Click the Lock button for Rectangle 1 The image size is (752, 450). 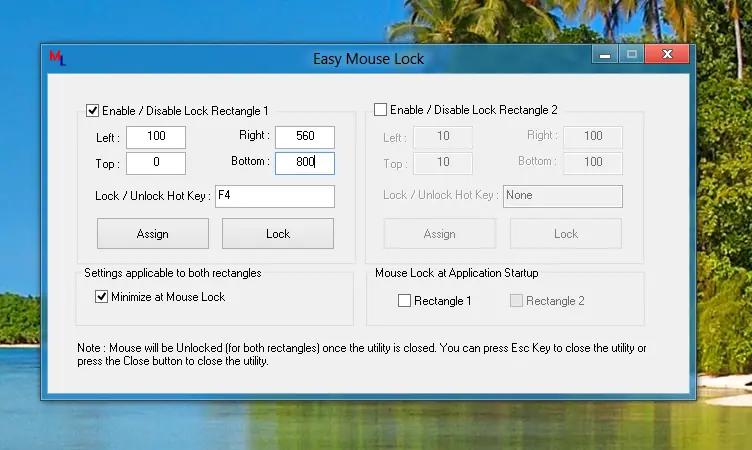(x=278, y=234)
